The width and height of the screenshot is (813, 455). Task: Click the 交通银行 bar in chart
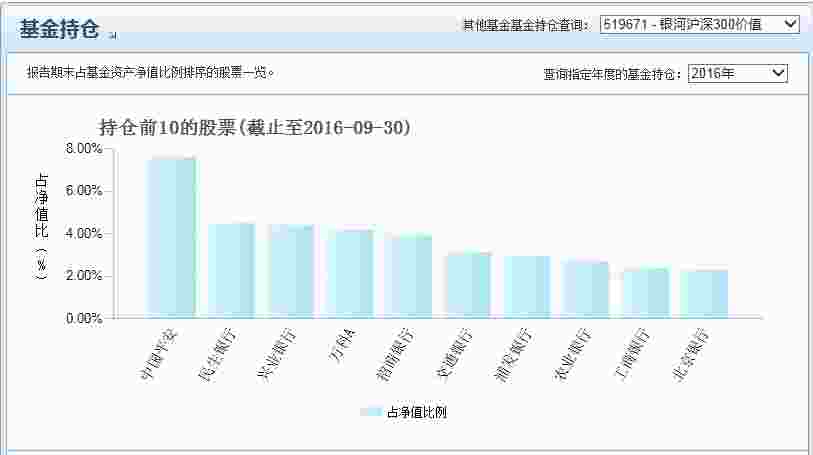468,285
